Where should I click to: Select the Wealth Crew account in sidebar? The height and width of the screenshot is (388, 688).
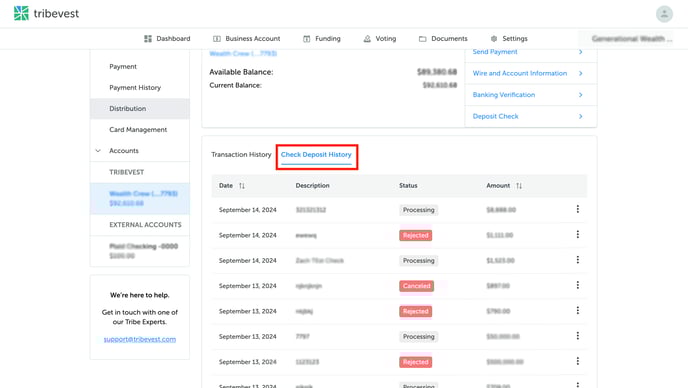click(x=140, y=198)
